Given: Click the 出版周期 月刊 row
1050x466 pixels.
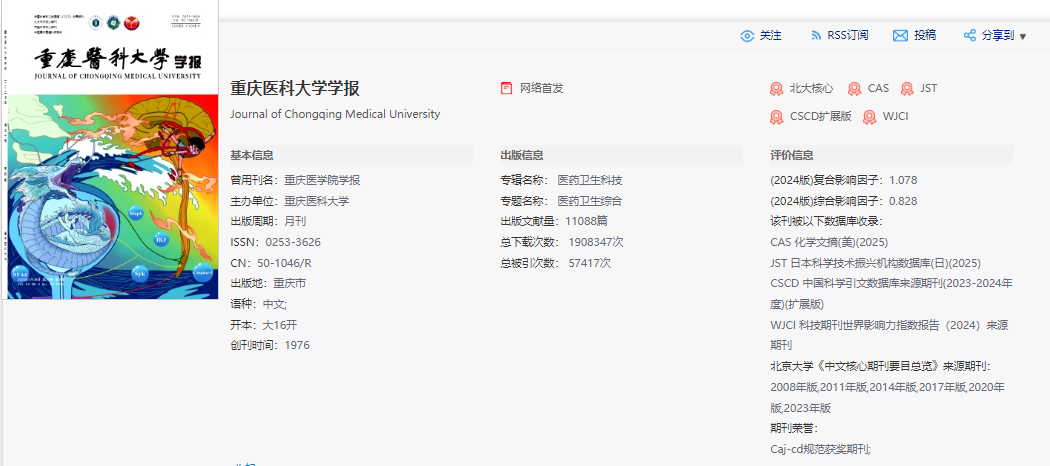Looking at the screenshot, I should [268, 221].
